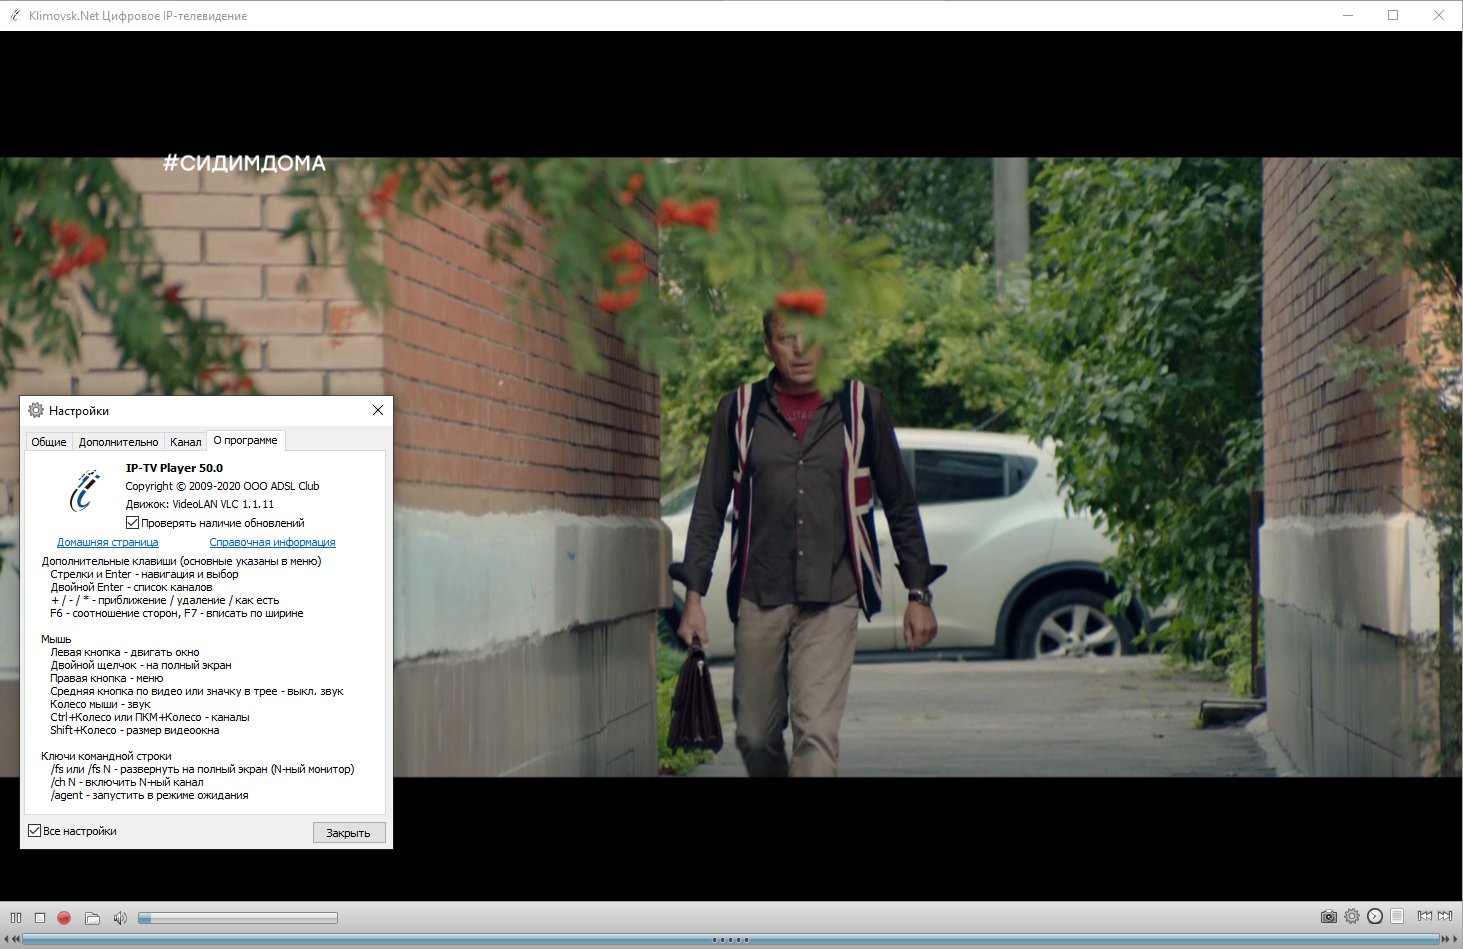Click the Copyright 2009-2020 ООО ADSL Club text
The image size is (1463, 949).
pos(222,486)
